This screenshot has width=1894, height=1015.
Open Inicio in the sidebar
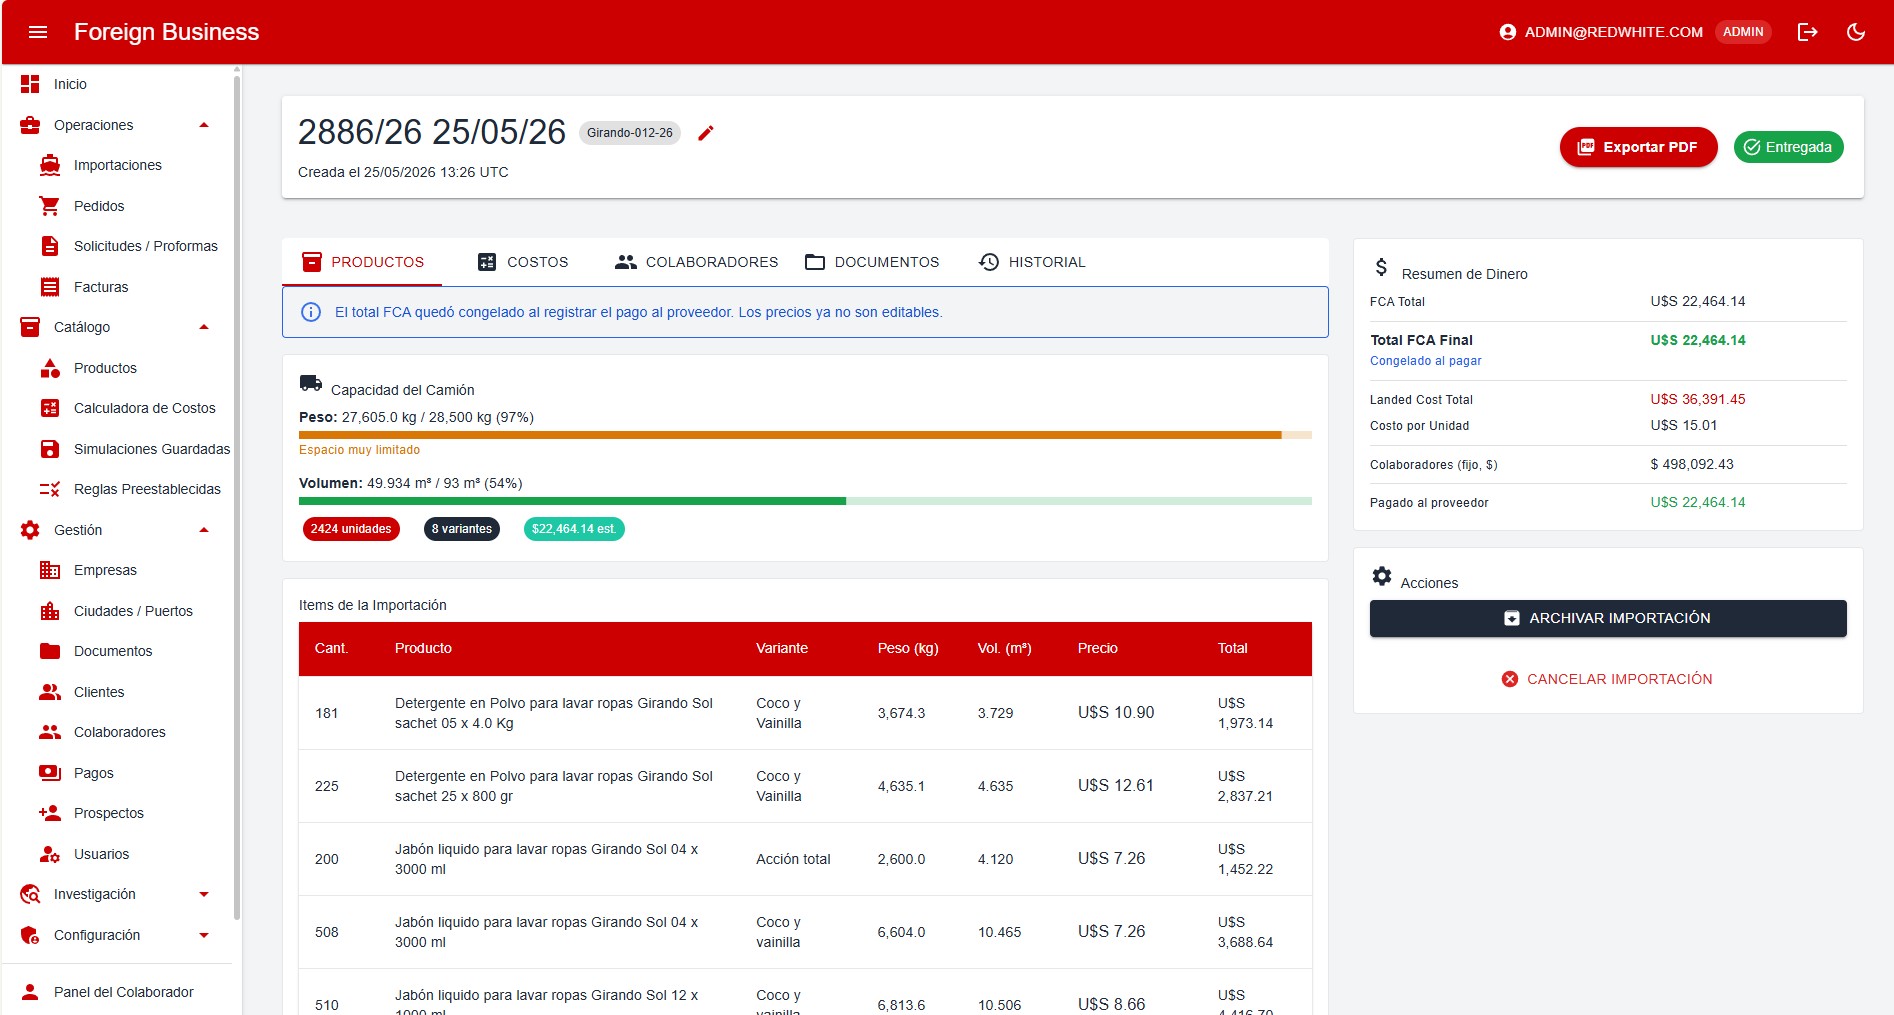pyautogui.click(x=117, y=84)
